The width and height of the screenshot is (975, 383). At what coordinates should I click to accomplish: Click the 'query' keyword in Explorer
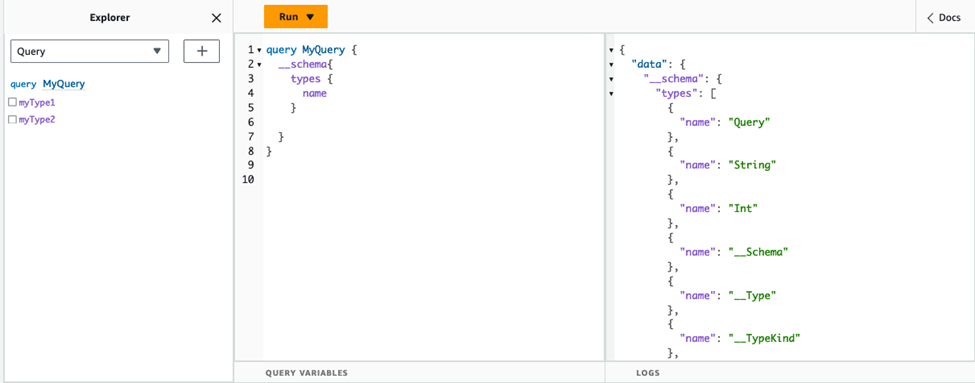23,84
